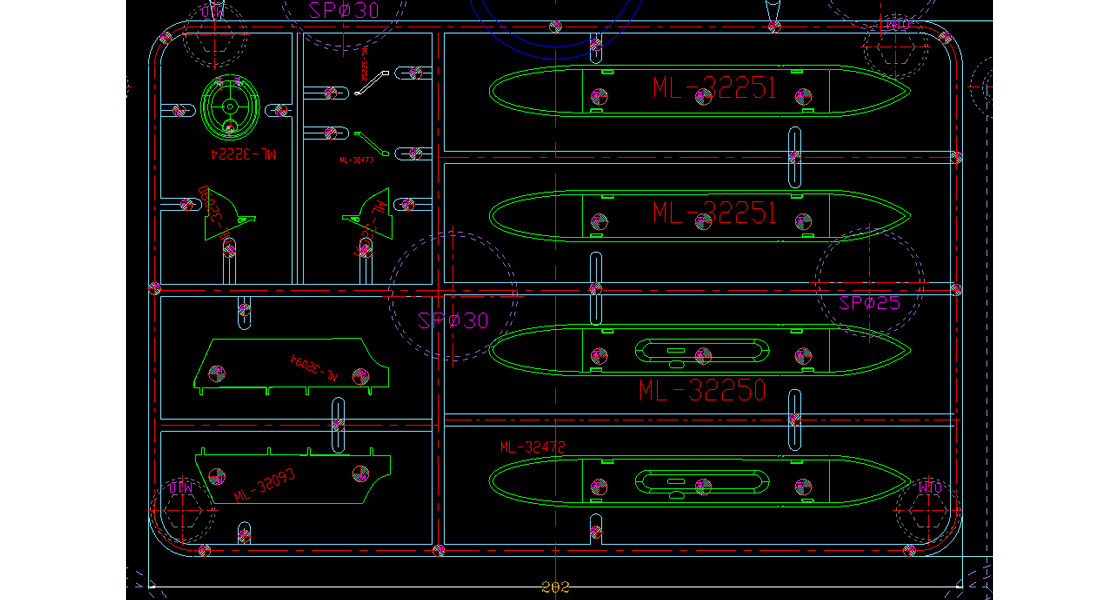Select the uppermost ML-32251 label
This screenshot has height=600, width=1120.
tap(714, 88)
